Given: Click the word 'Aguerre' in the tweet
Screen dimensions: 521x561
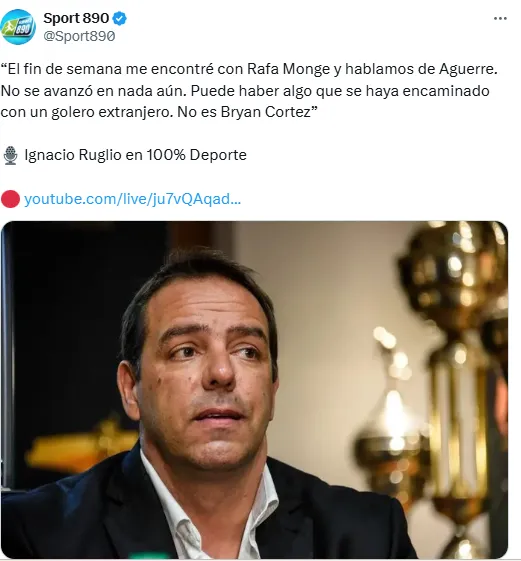Looking at the screenshot, I should 467,69.
